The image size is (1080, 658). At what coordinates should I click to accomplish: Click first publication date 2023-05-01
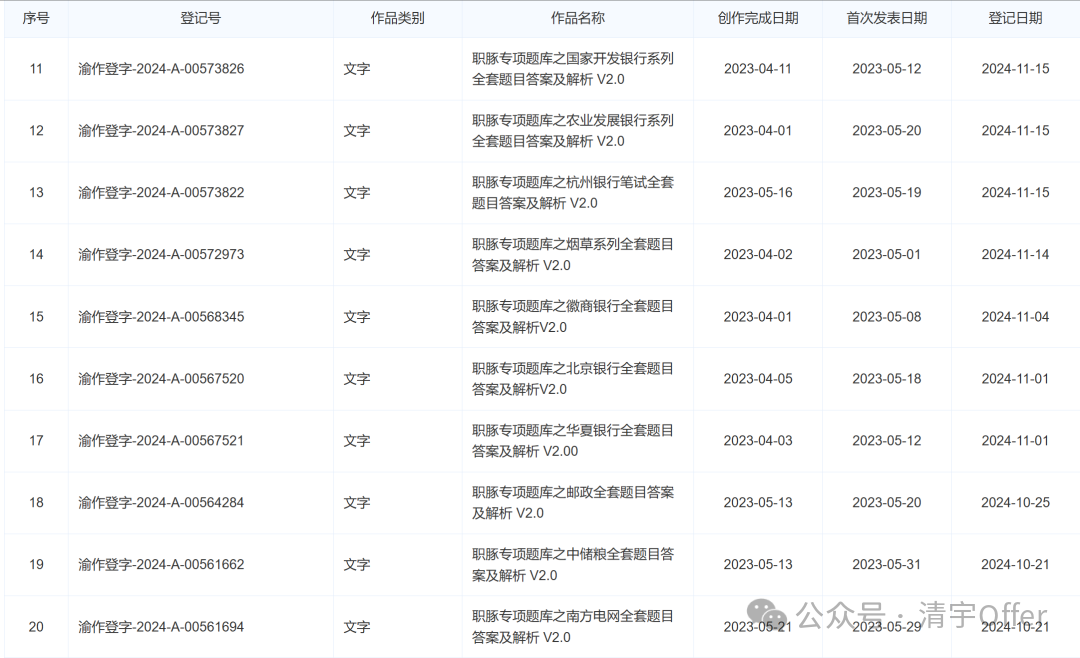point(886,255)
